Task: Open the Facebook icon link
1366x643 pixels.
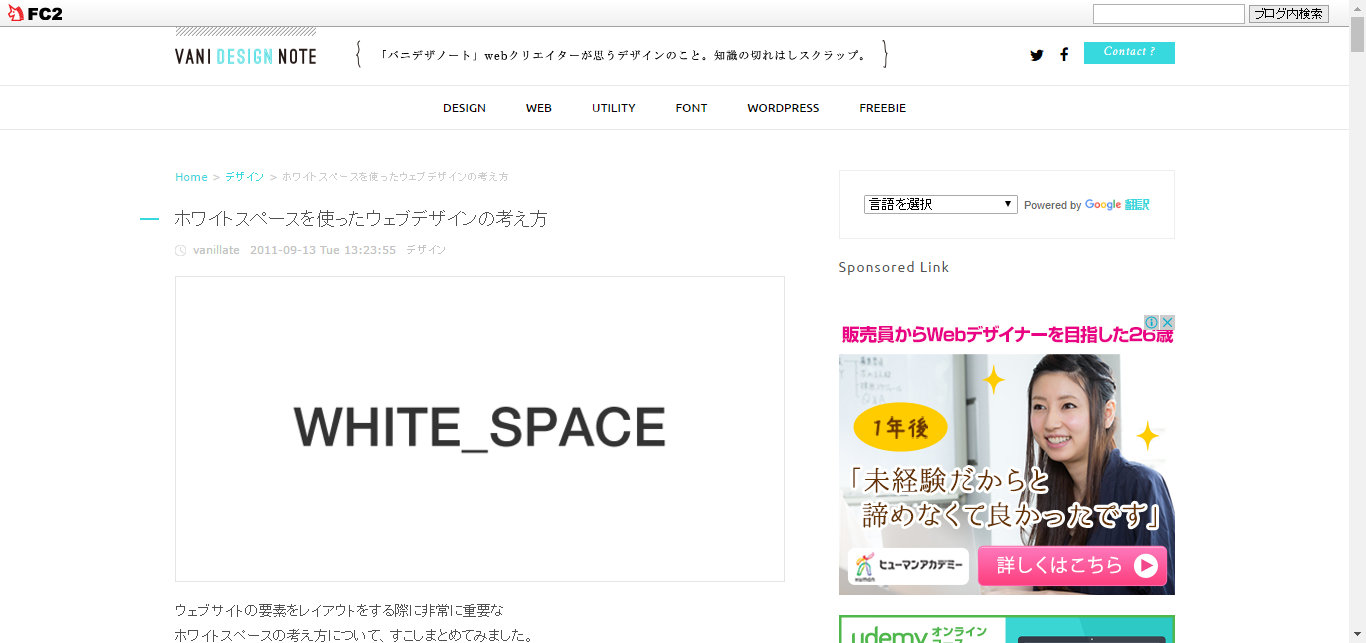Action: 1064,55
